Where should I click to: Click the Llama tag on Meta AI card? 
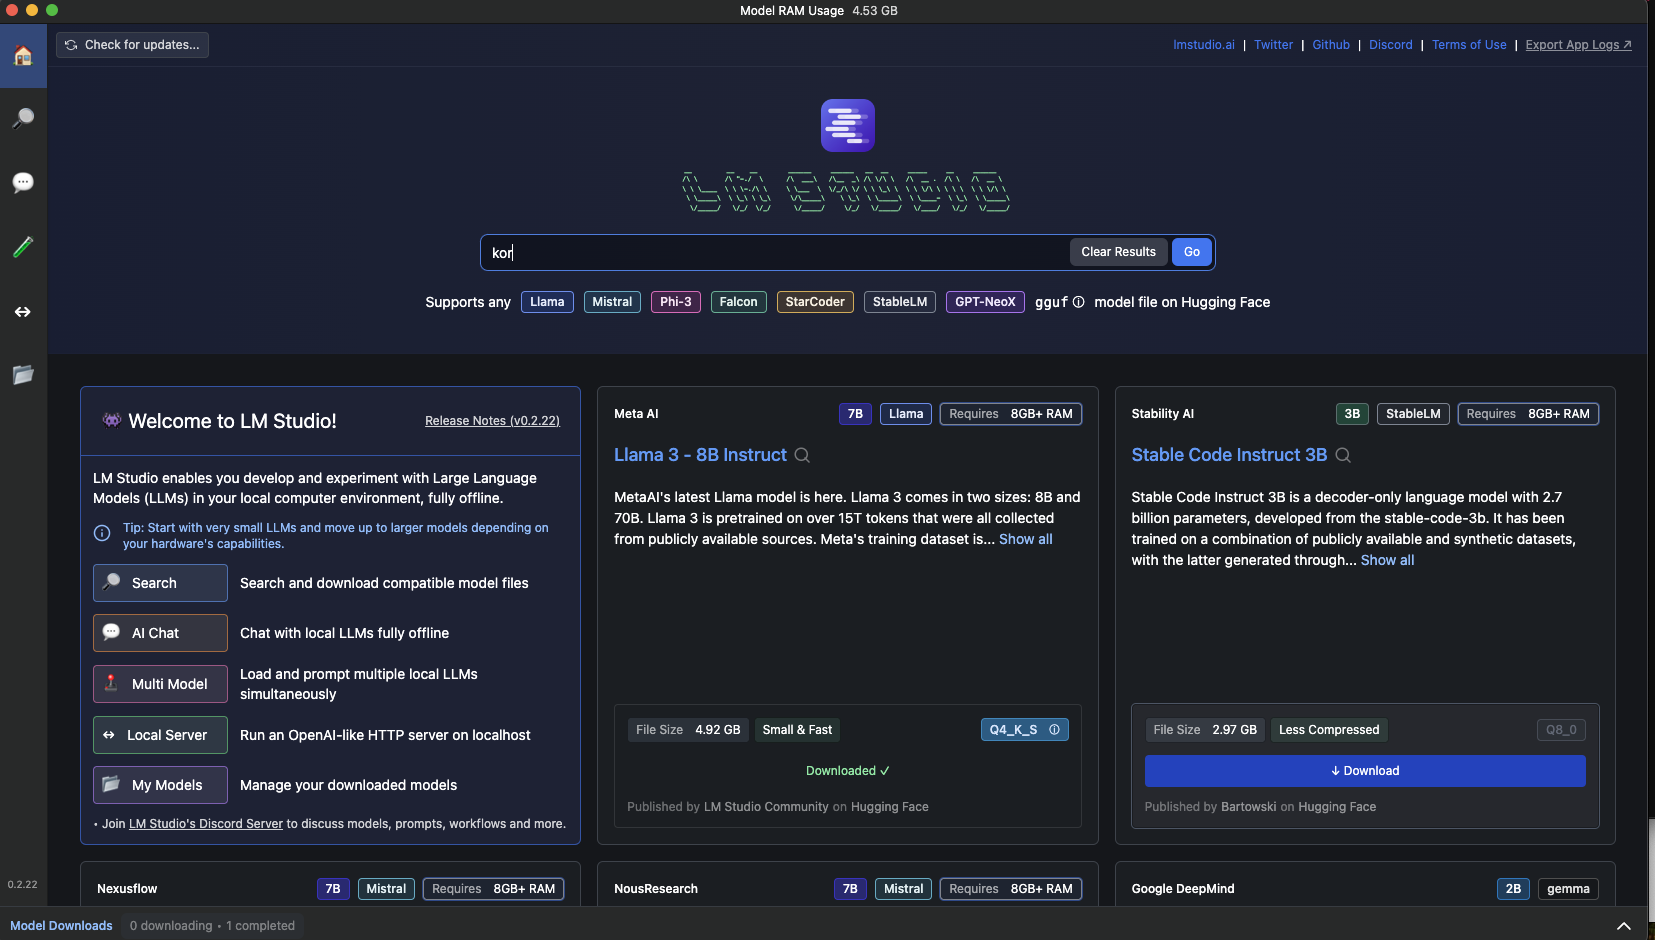coord(906,414)
